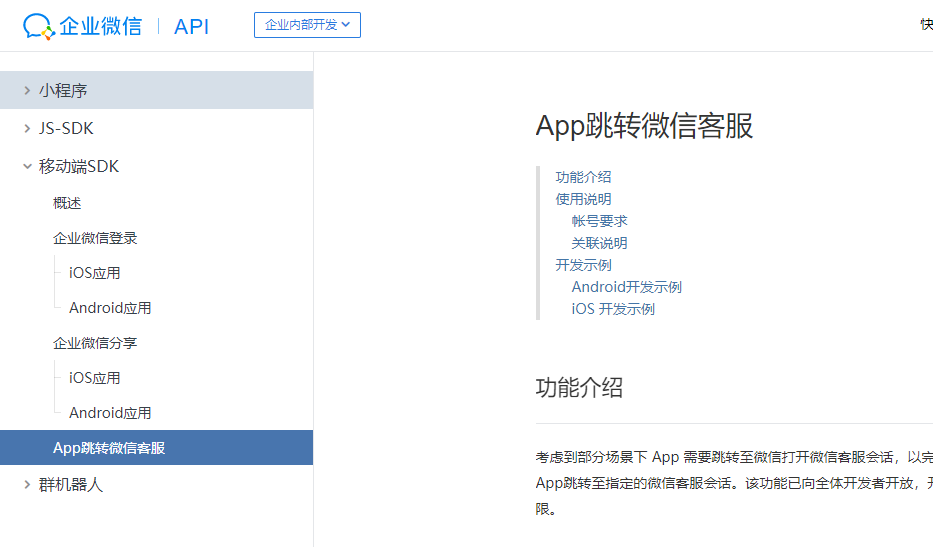Image resolution: width=933 pixels, height=547 pixels.
Task: Click the 功能介绍 section heading
Action: (x=579, y=387)
